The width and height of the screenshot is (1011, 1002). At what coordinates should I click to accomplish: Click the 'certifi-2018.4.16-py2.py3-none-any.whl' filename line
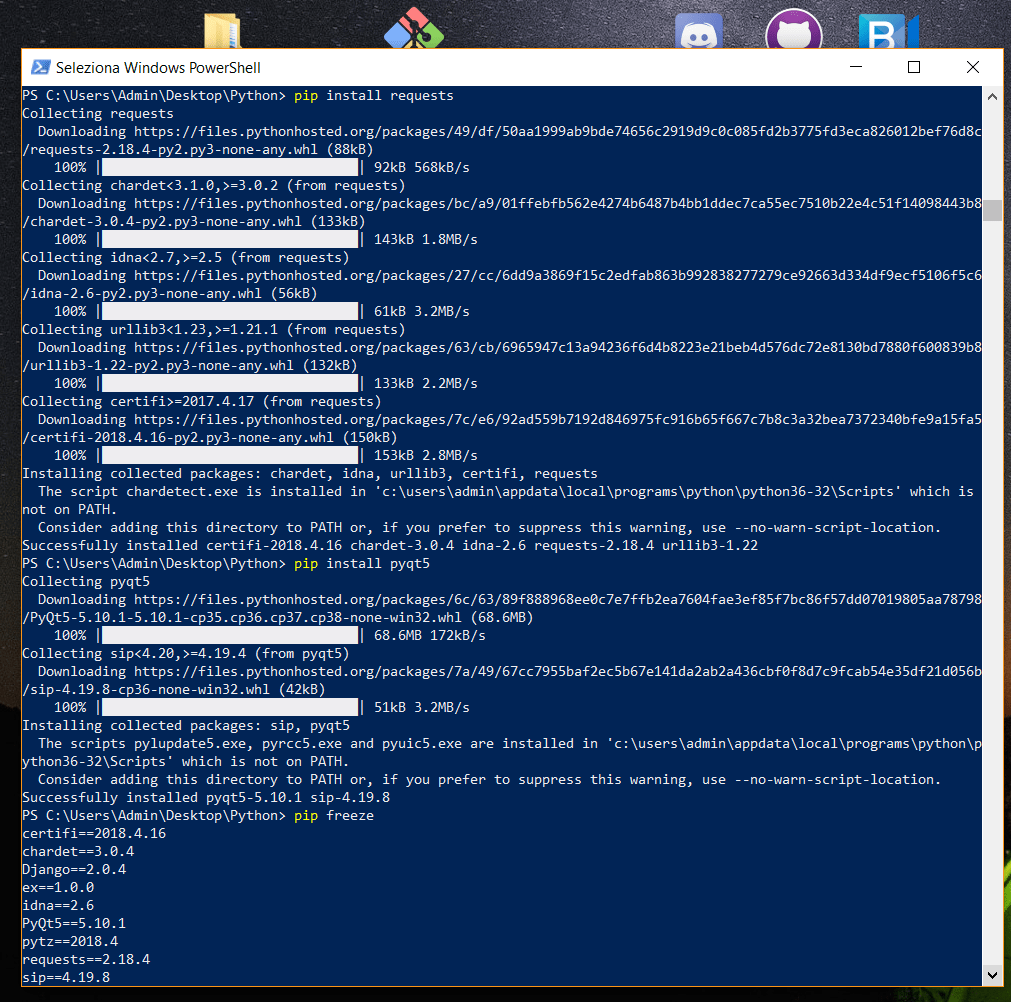click(x=210, y=438)
